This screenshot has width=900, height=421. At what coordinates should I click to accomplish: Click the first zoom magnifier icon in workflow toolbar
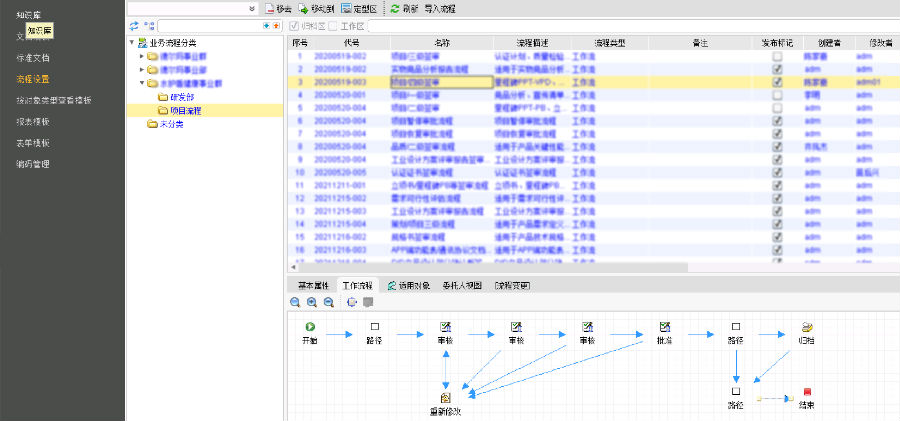(296, 301)
